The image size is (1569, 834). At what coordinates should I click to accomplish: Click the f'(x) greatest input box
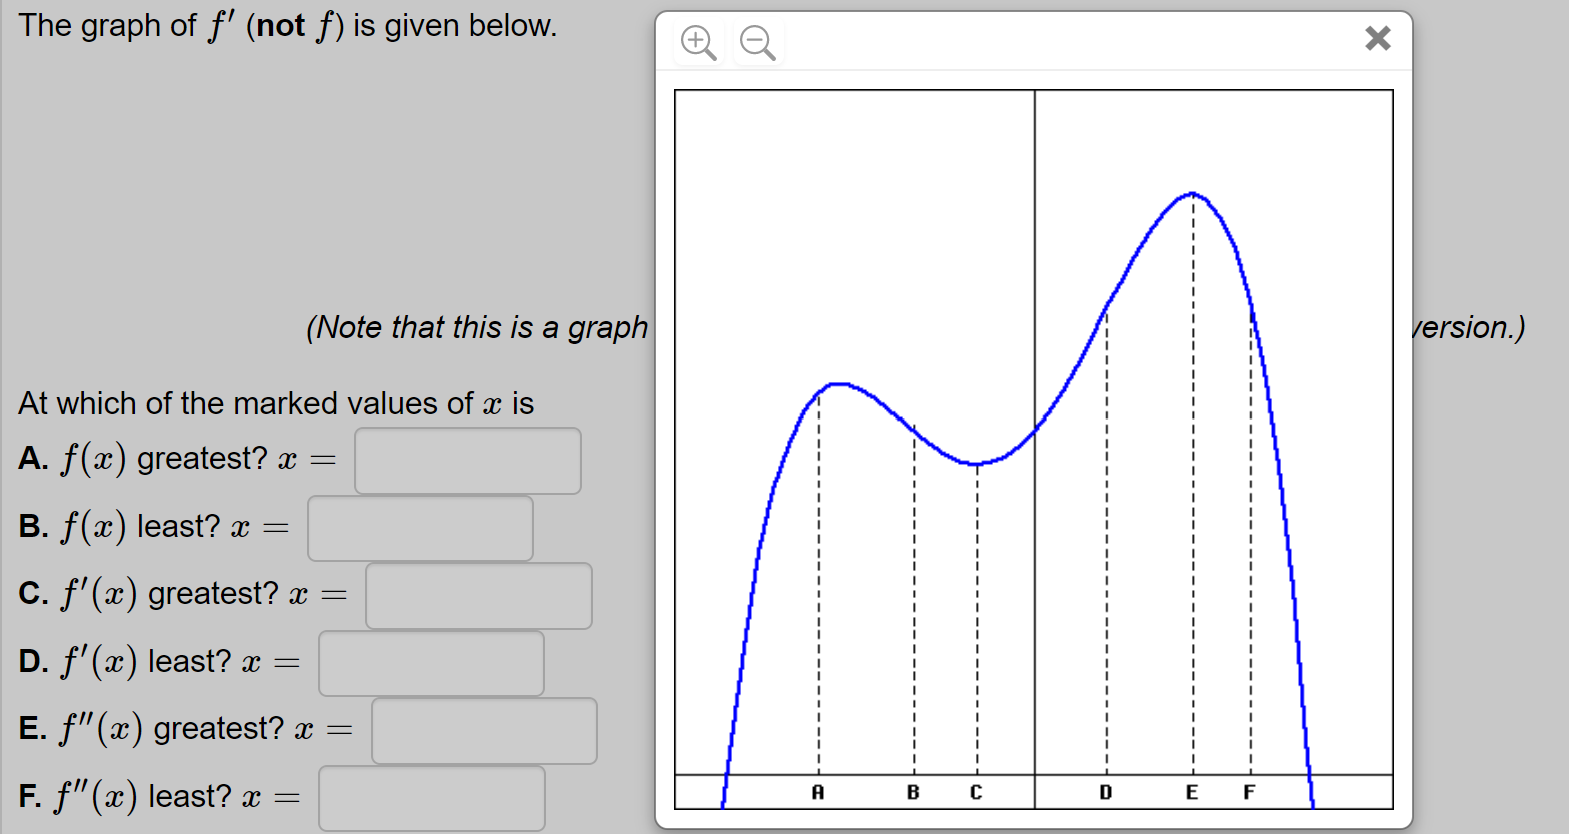click(x=478, y=596)
